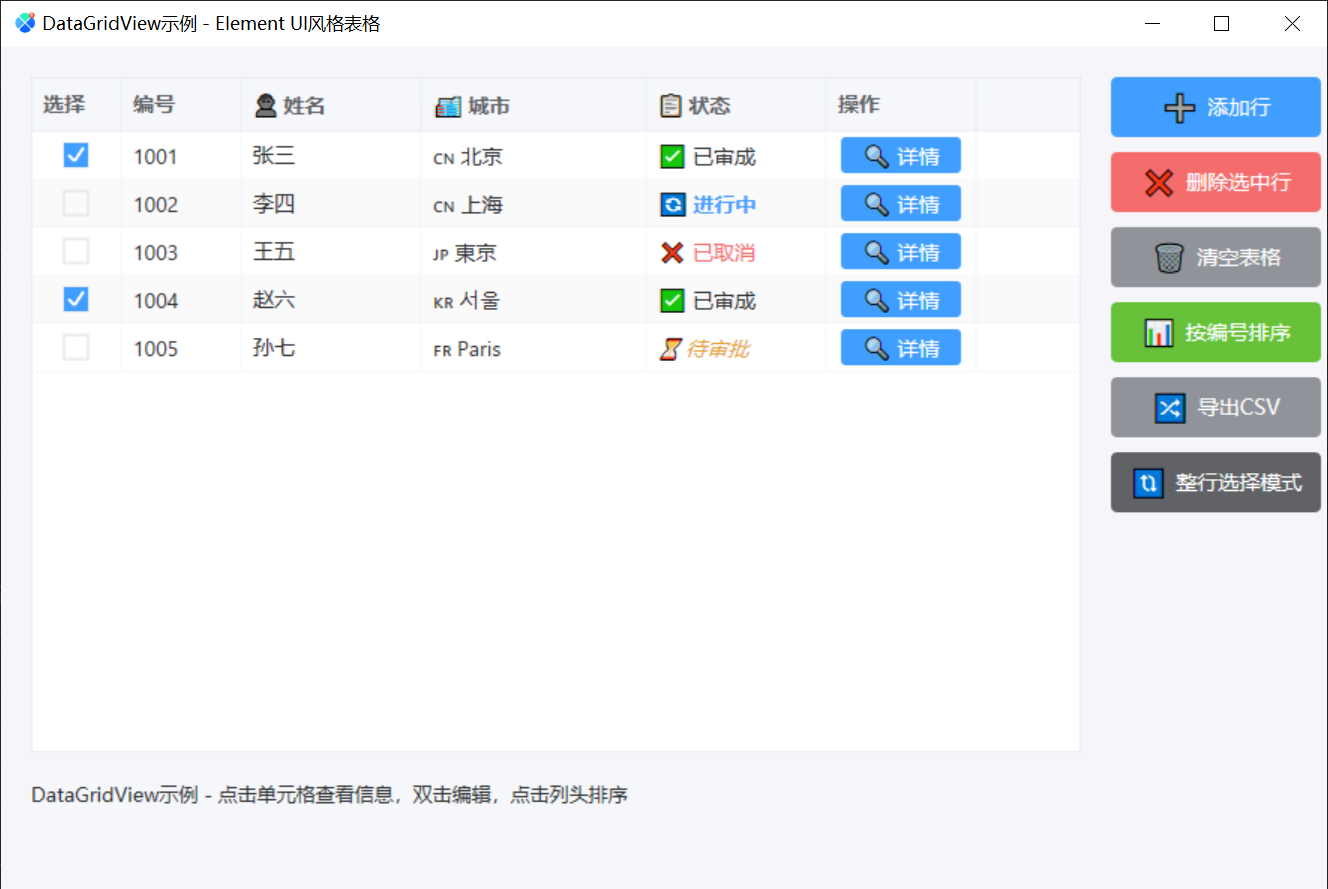Click the hourglass icon beside 待审批
The width and height of the screenshot is (1328, 889).
(x=671, y=348)
